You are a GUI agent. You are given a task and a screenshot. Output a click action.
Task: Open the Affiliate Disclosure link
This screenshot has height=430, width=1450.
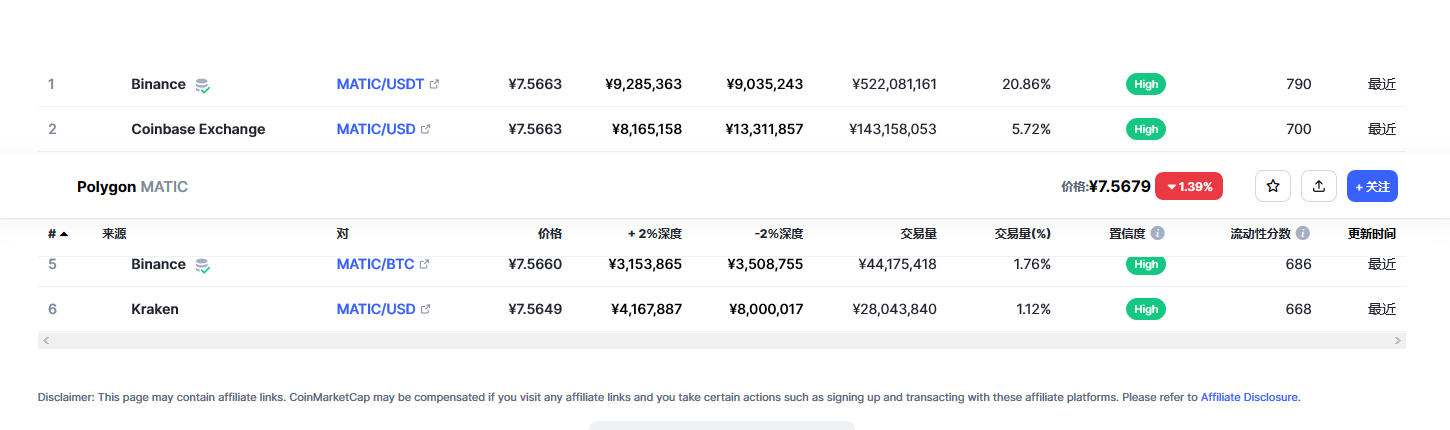pyautogui.click(x=1250, y=397)
